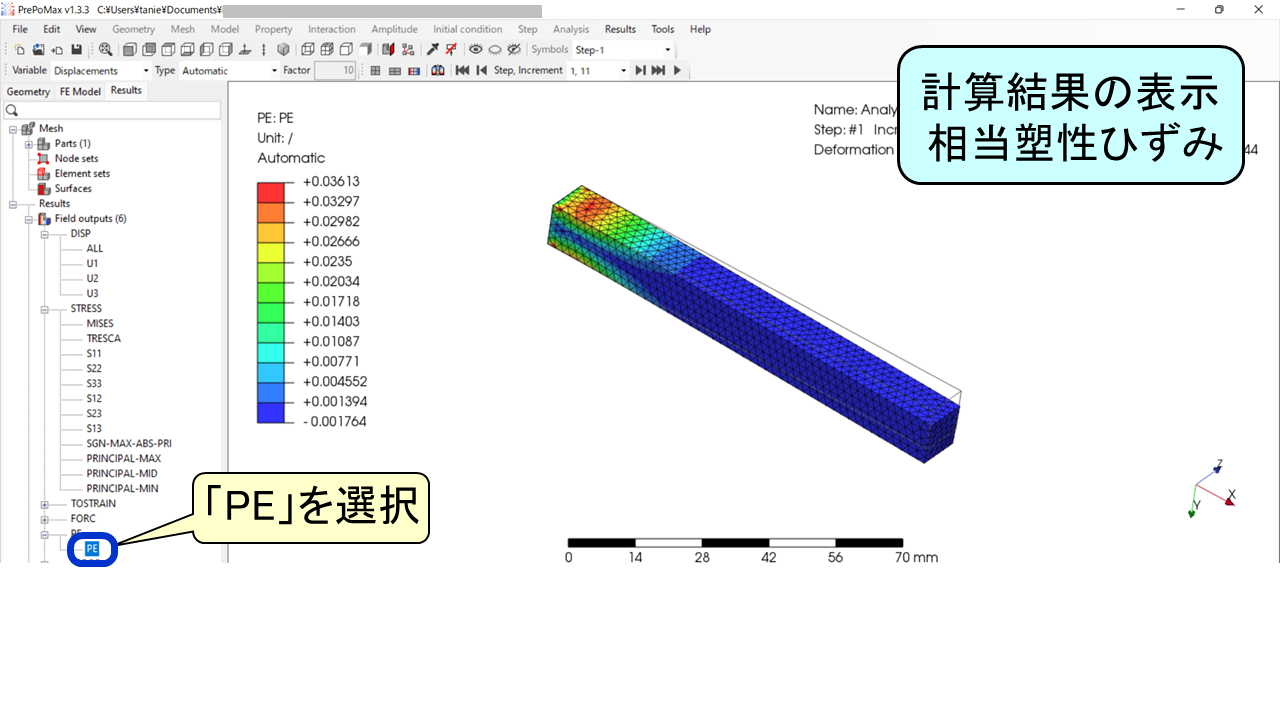Click the Import file icon
The image size is (1280, 720).
point(57,50)
